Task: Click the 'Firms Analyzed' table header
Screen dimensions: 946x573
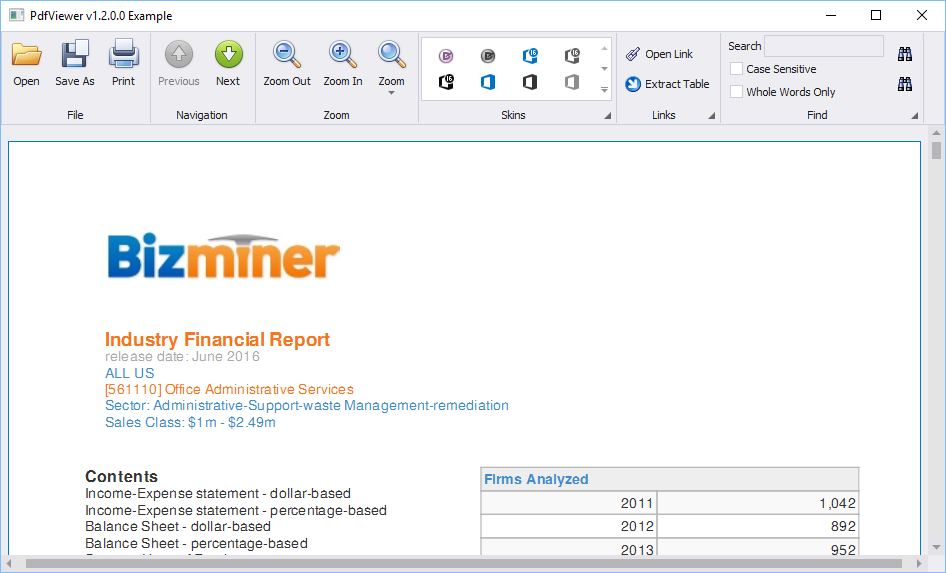Action: pos(670,479)
